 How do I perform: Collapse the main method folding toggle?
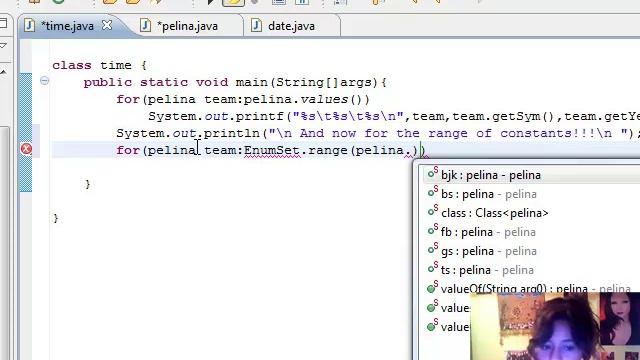[44, 80]
